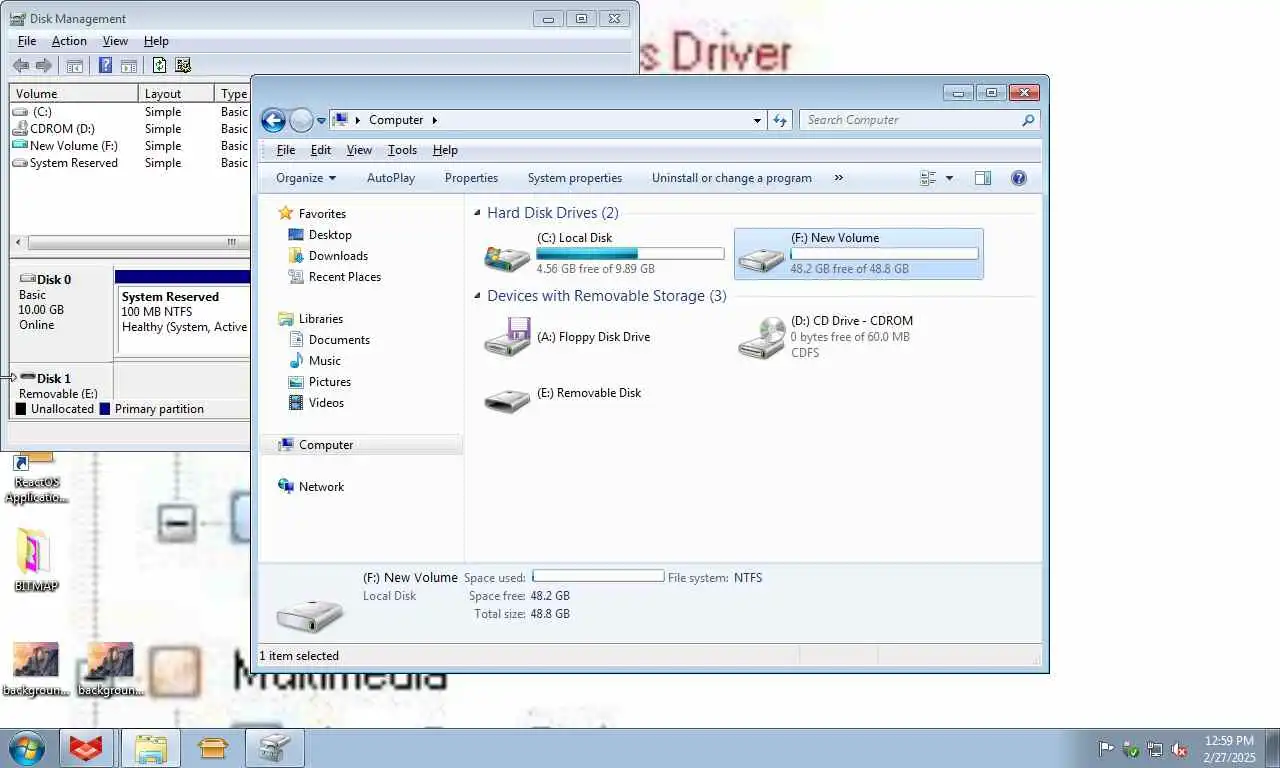
Task: Select the (E:) Removable Disk icon
Action: pyautogui.click(x=507, y=399)
